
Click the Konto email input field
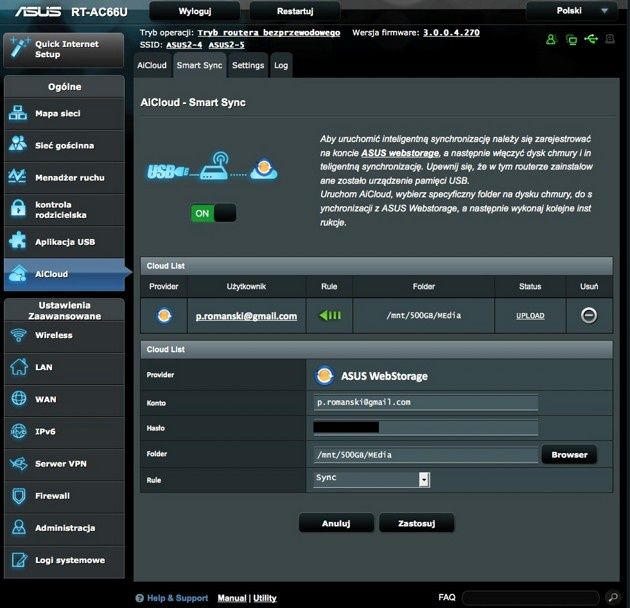coord(425,402)
